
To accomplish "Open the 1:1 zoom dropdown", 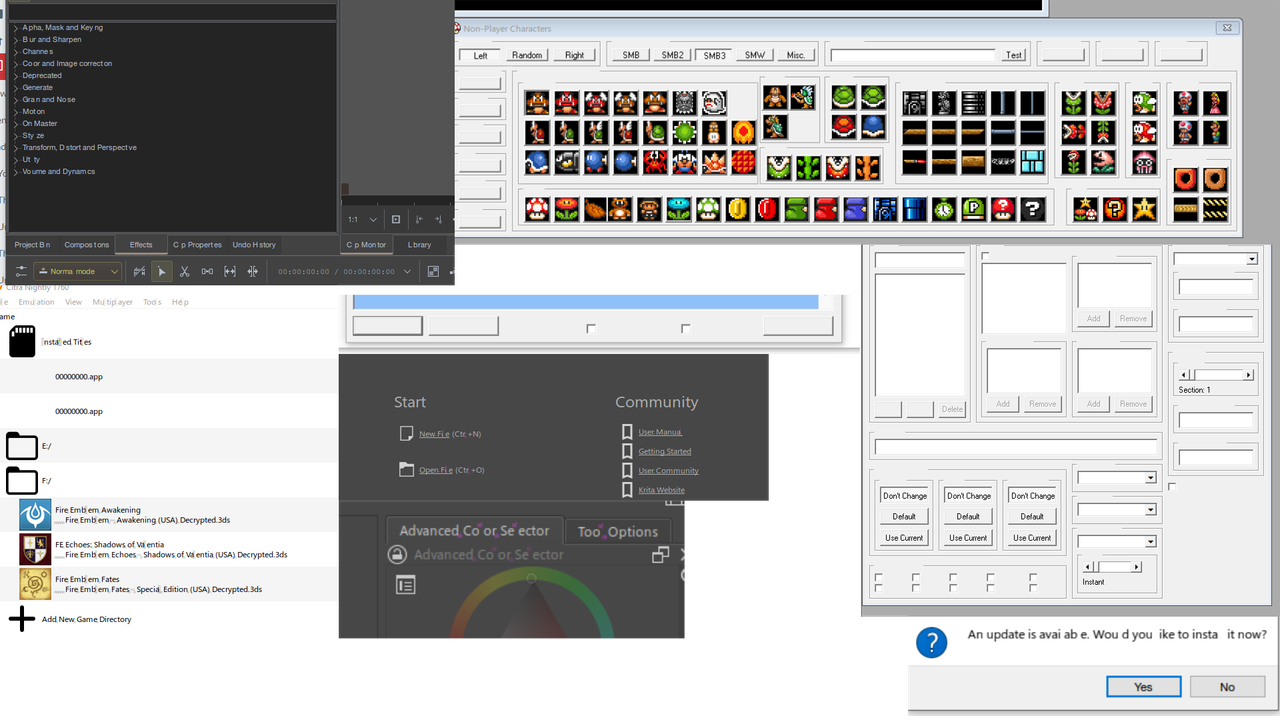I will pos(362,219).
